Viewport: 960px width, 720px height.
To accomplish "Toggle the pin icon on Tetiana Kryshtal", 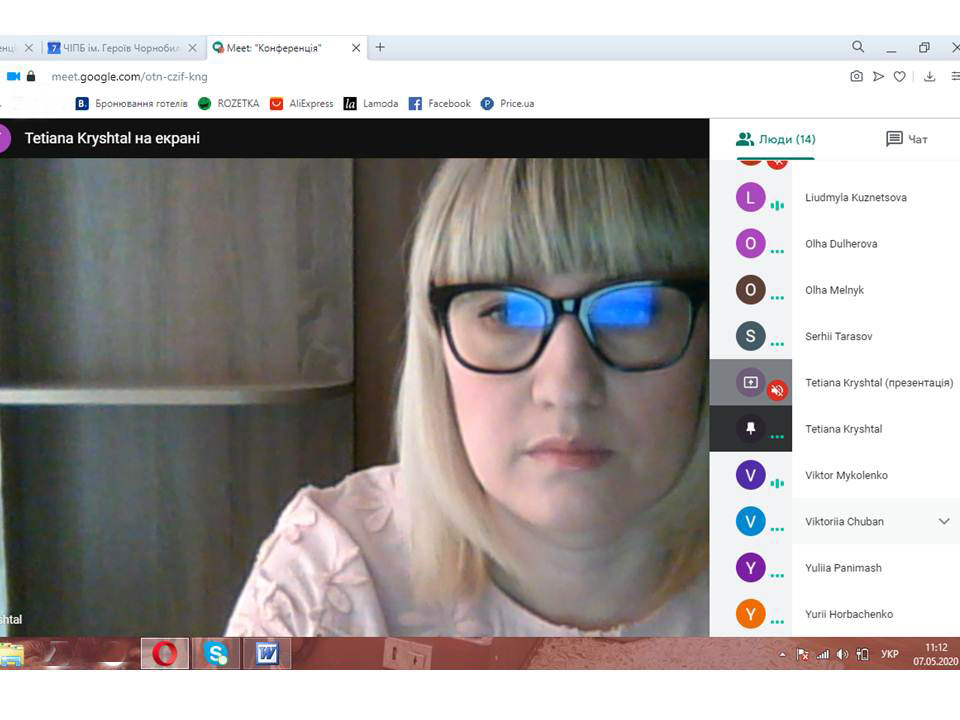I will (750, 429).
